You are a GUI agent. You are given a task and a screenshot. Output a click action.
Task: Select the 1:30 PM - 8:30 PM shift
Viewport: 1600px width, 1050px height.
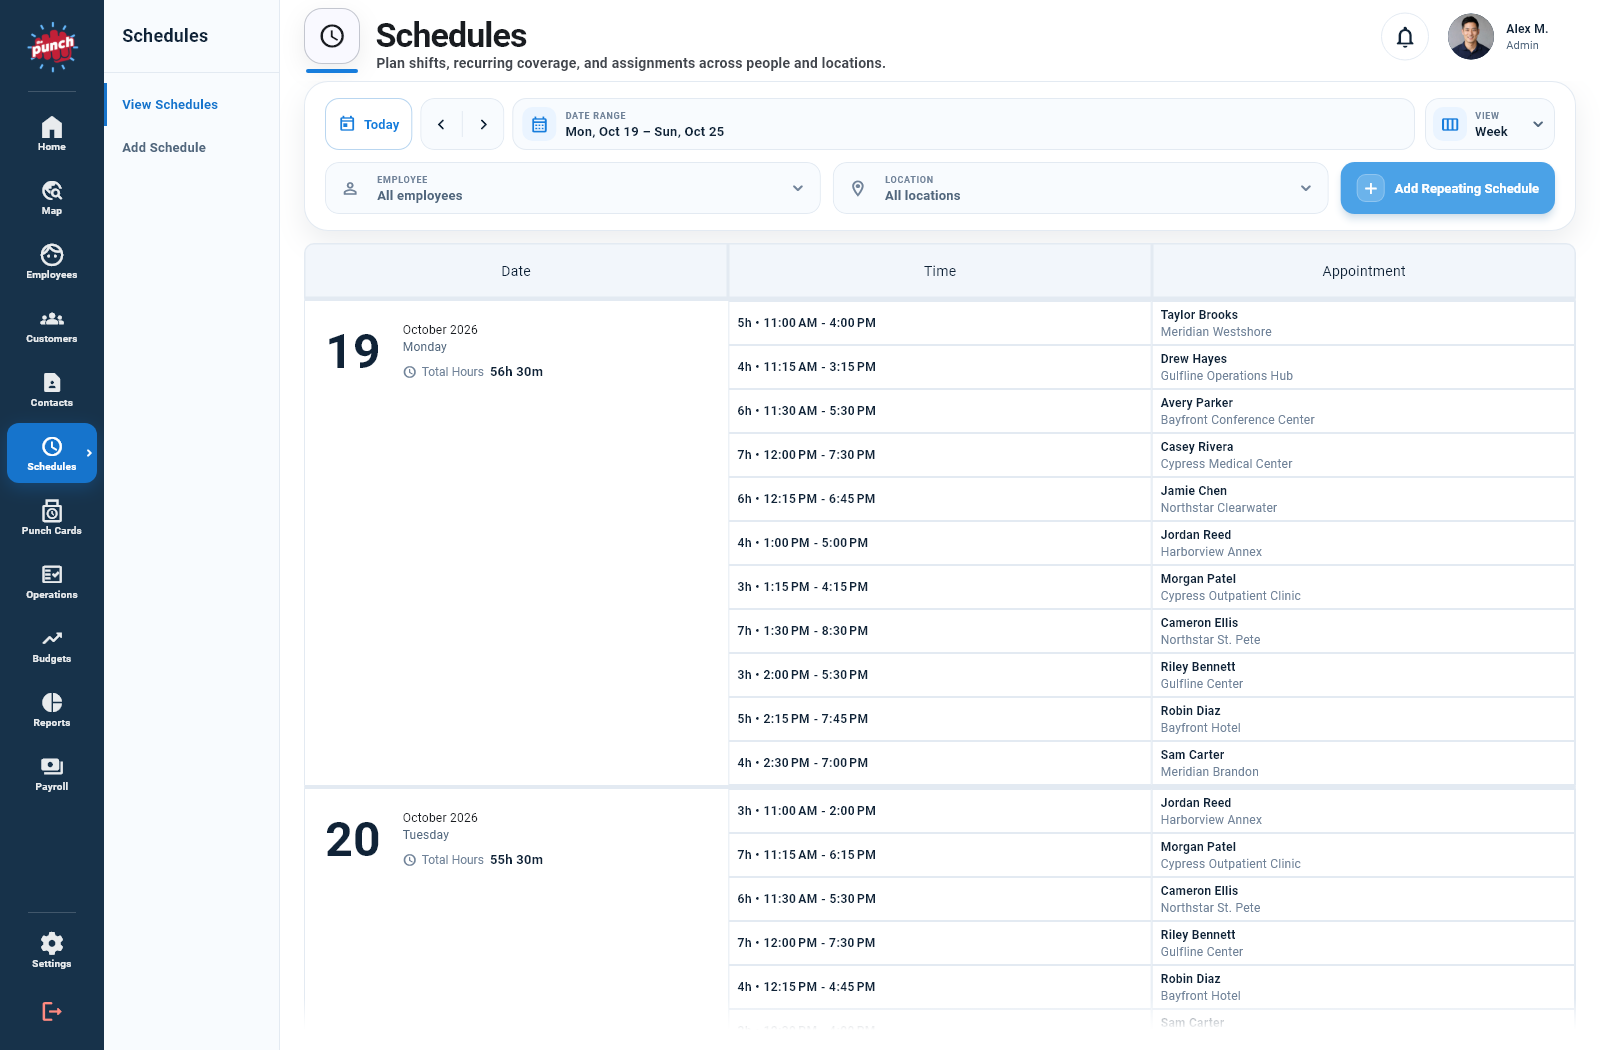coord(940,631)
